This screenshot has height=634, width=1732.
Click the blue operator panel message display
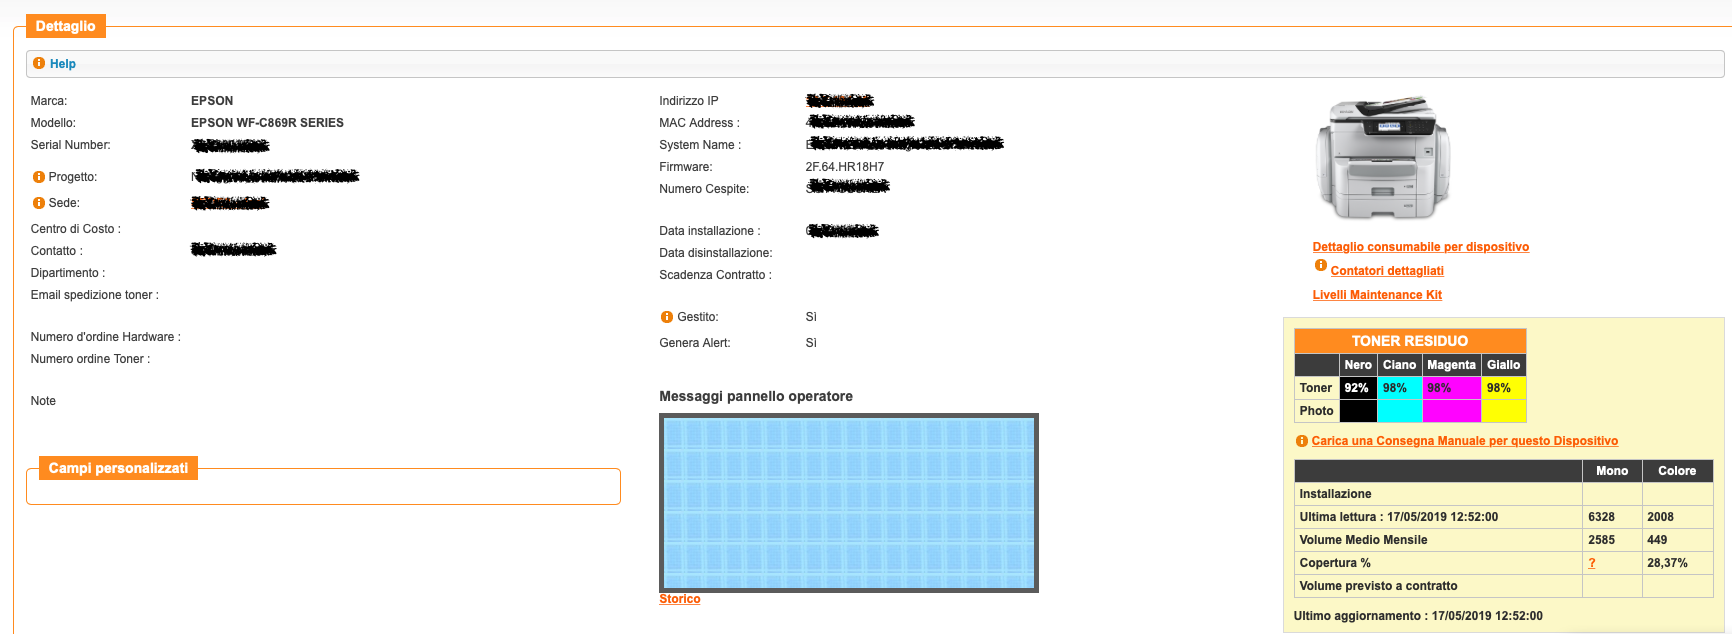[x=848, y=502]
